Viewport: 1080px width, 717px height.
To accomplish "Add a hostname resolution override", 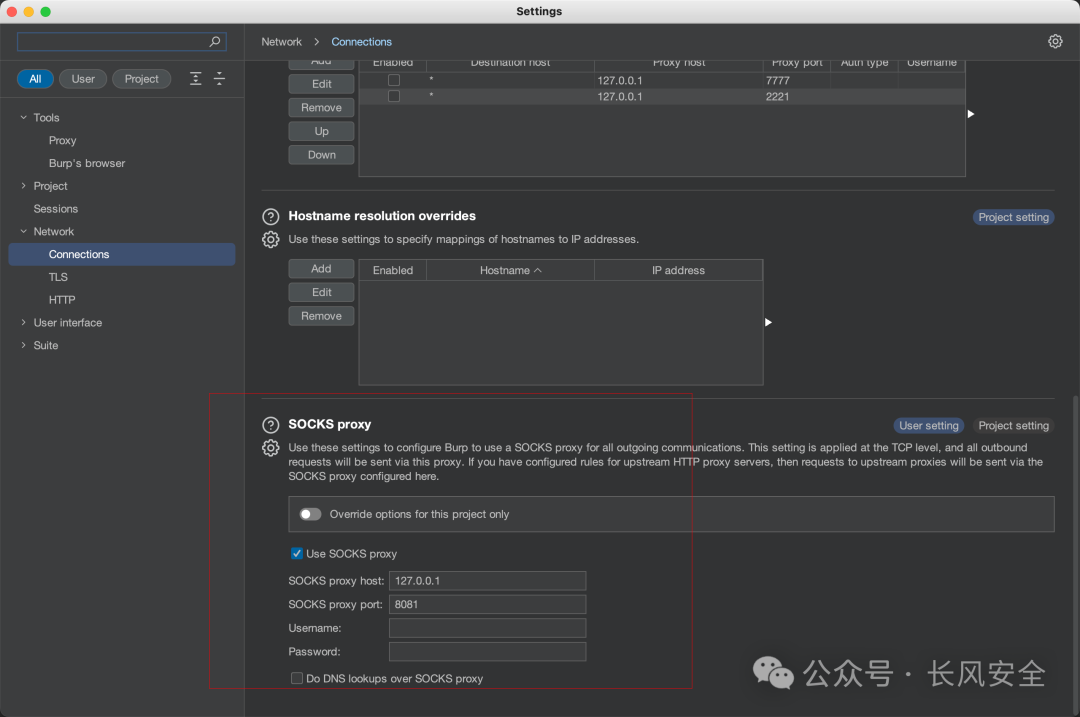I will (322, 269).
